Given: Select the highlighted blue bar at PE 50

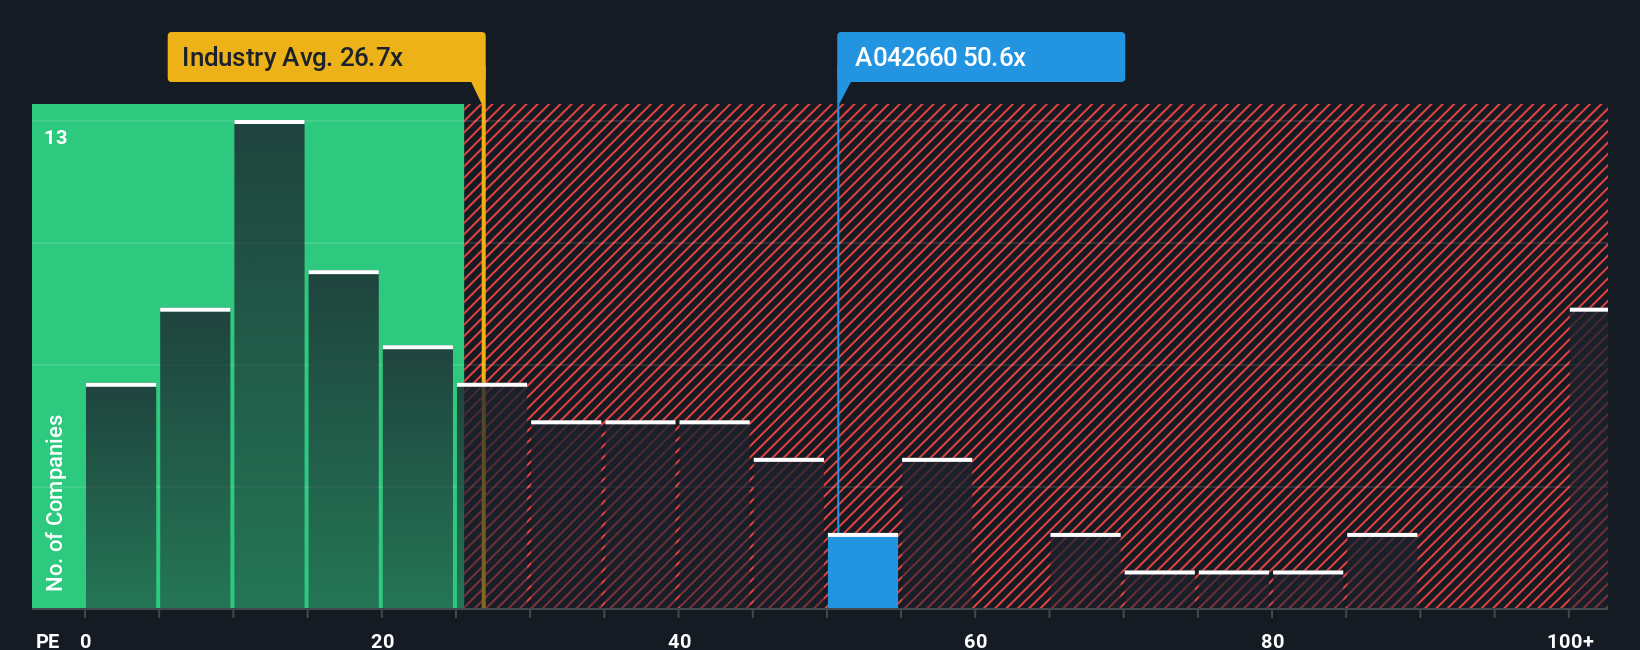Looking at the screenshot, I should click(x=863, y=571).
